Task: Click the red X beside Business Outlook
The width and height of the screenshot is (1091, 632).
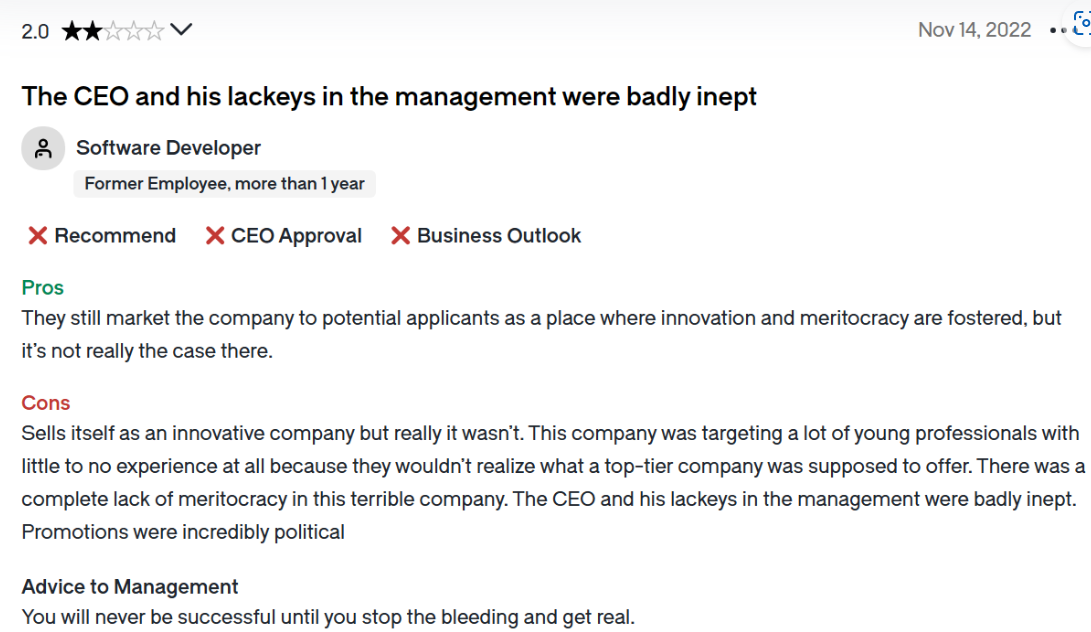Action: (400, 236)
